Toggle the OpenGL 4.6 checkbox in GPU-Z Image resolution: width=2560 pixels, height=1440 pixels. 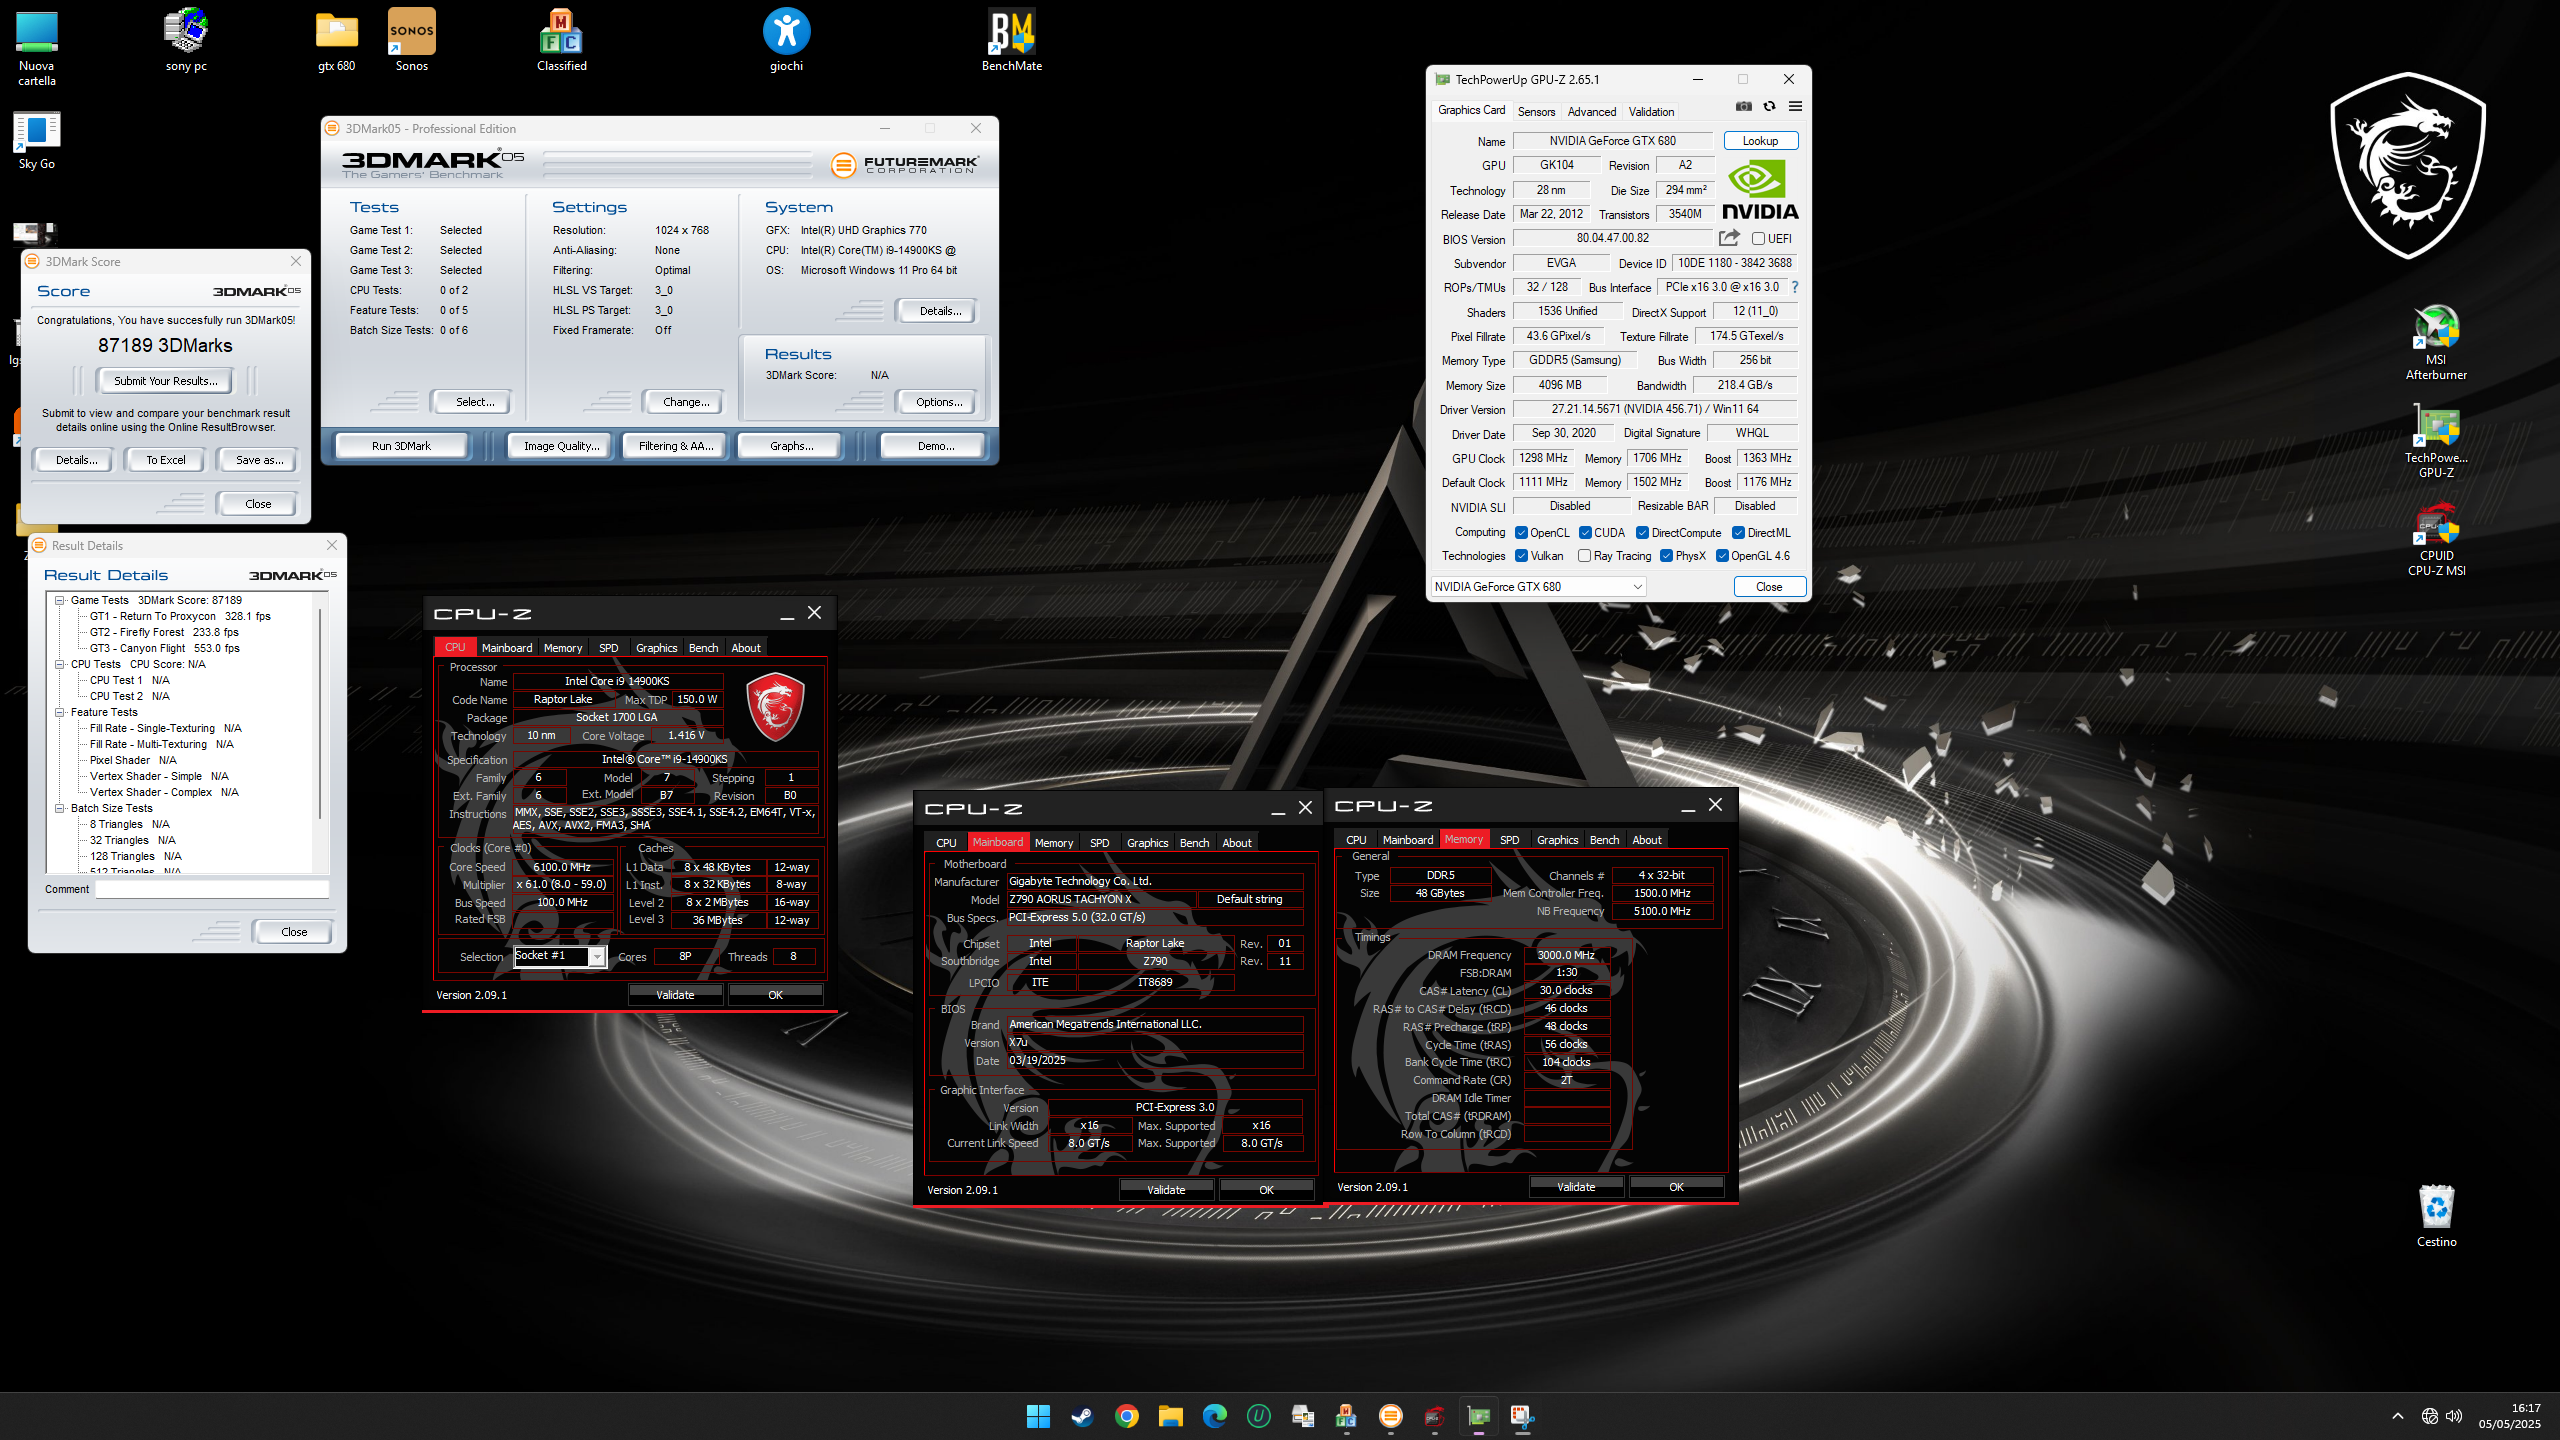point(1722,556)
